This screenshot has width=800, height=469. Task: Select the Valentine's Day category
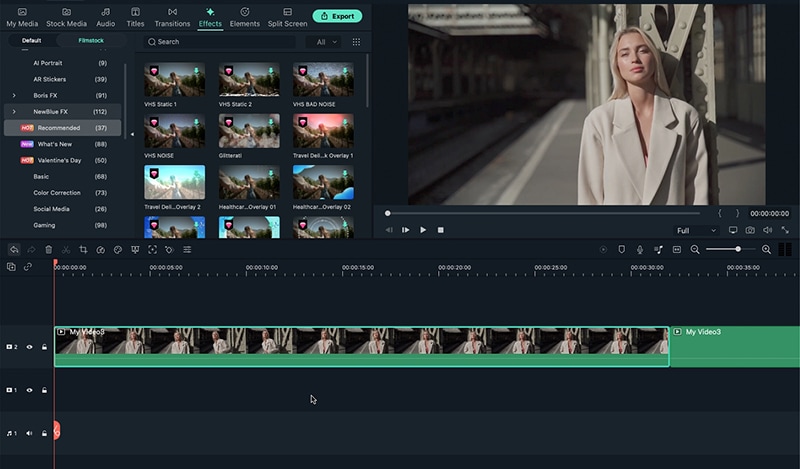[x=63, y=160]
